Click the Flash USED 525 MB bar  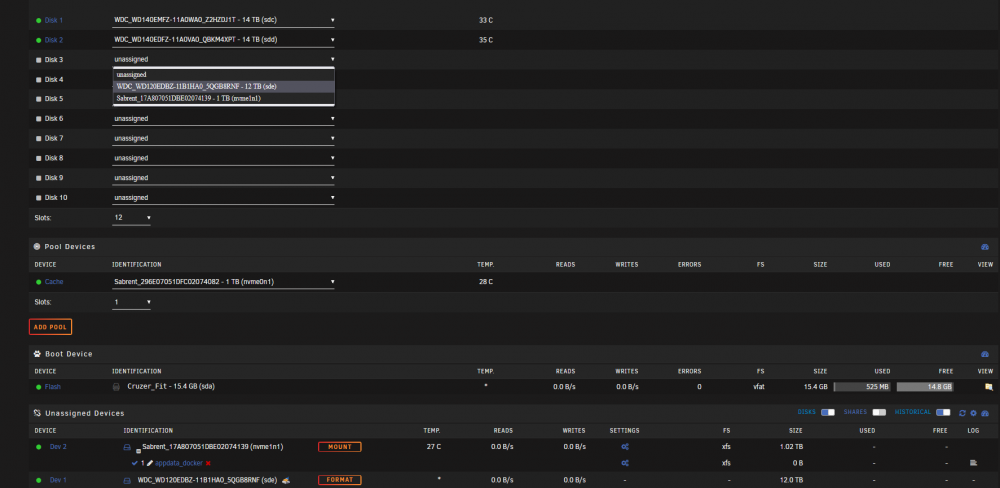coord(862,387)
